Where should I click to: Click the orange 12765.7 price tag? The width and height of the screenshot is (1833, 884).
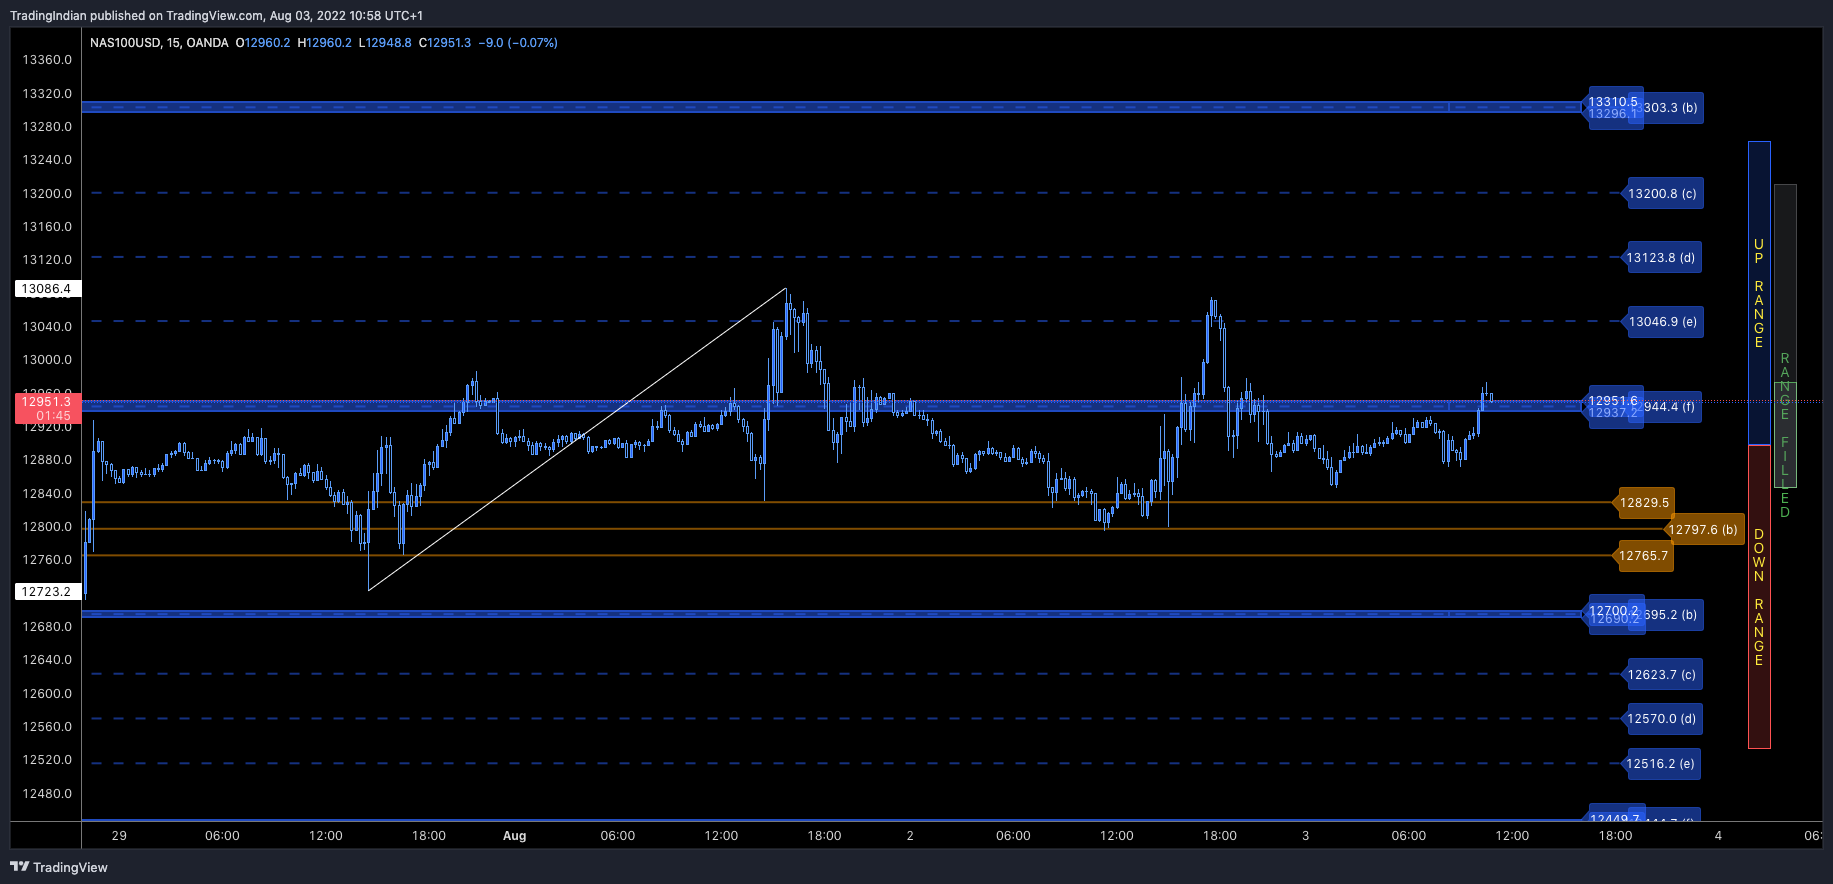tap(1644, 556)
